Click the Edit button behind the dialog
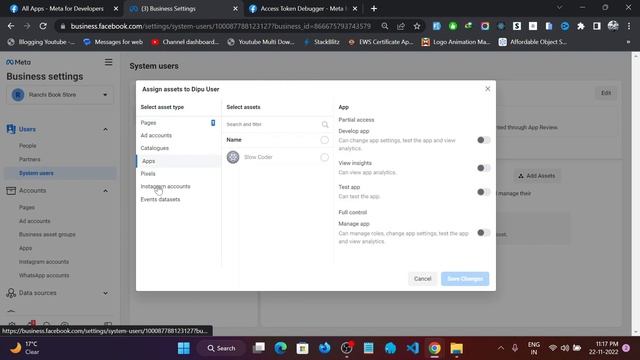 click(x=606, y=93)
